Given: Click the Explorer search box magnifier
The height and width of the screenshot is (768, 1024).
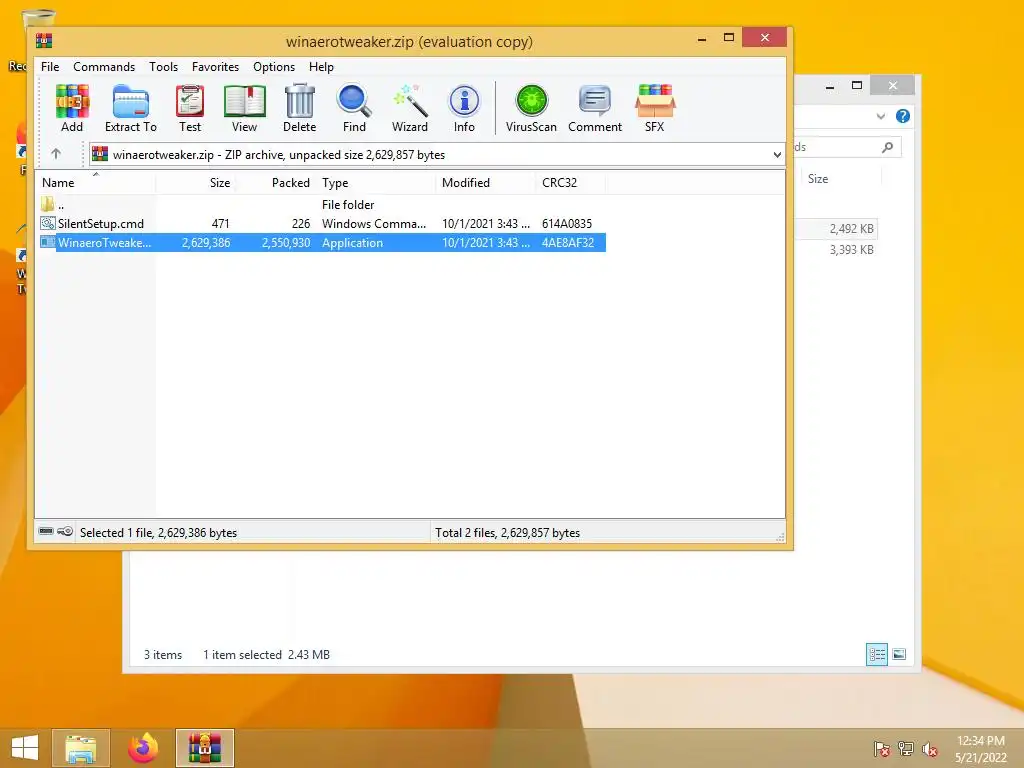Looking at the screenshot, I should [x=887, y=147].
